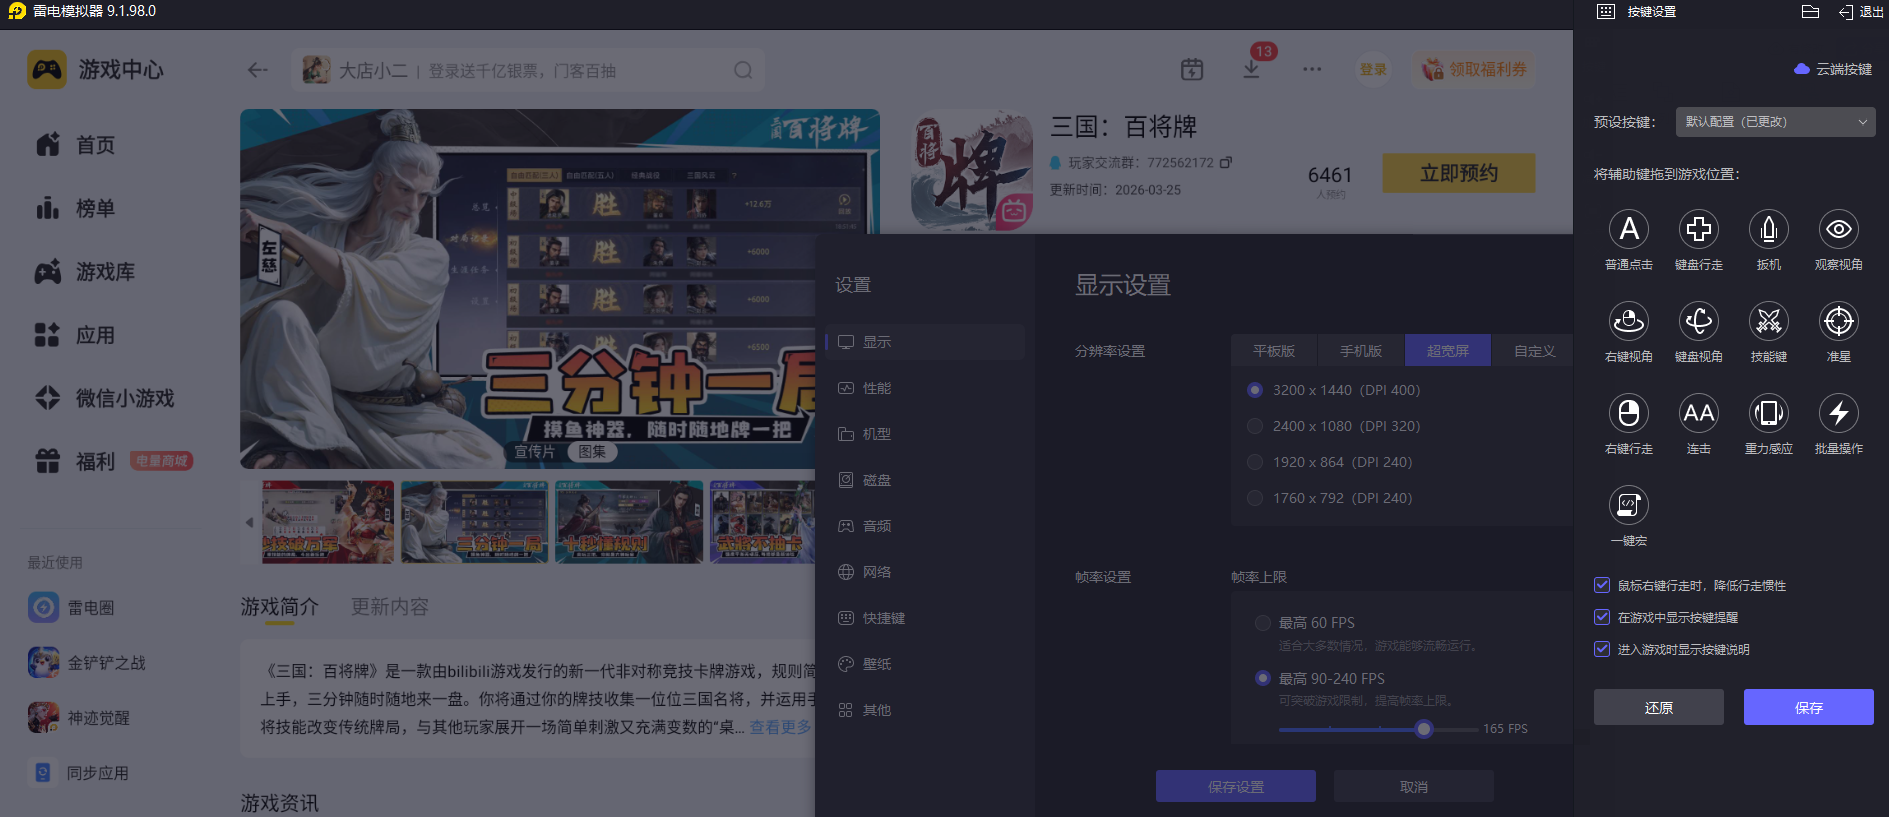Select the 连击 AA combo icon
1889x817 pixels.
(1698, 413)
